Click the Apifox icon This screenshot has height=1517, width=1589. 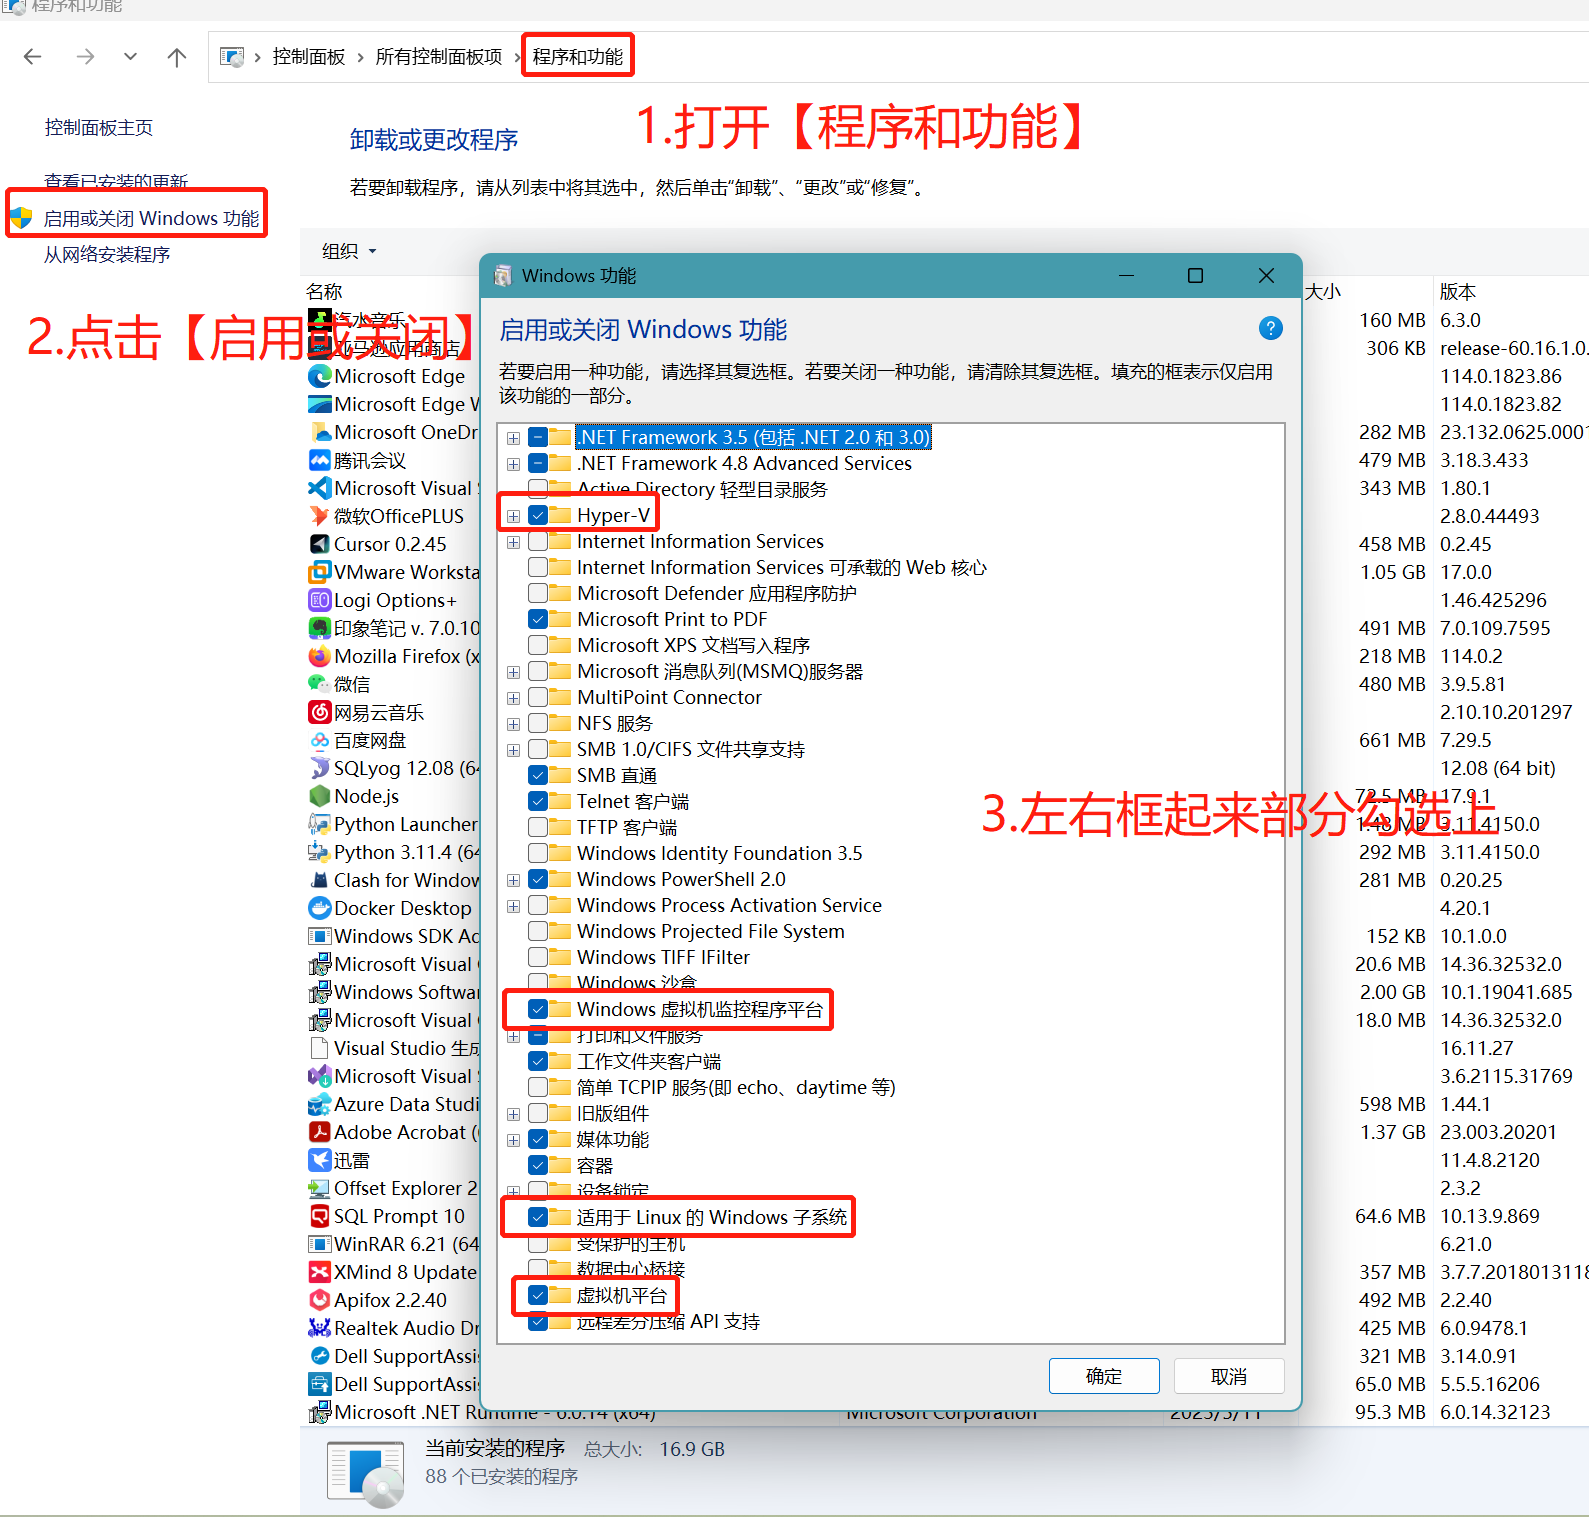pos(319,1300)
